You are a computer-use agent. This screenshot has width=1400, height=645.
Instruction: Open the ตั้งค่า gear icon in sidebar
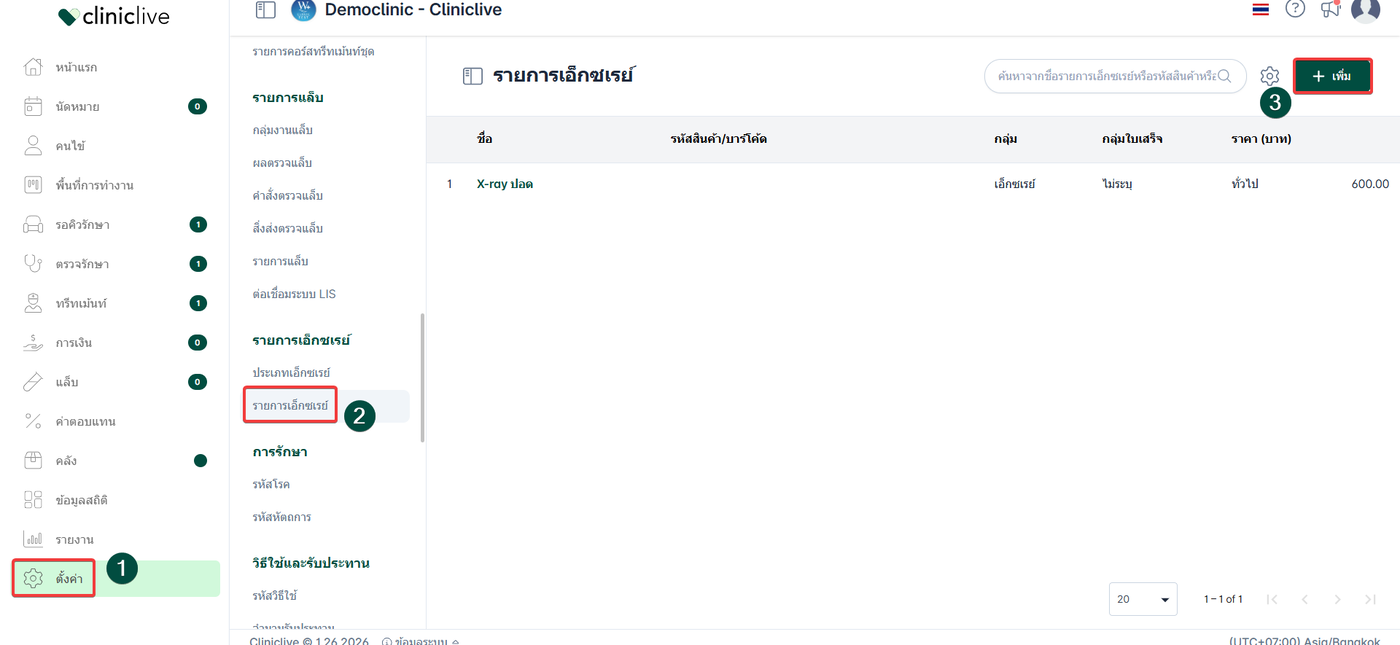[33, 578]
